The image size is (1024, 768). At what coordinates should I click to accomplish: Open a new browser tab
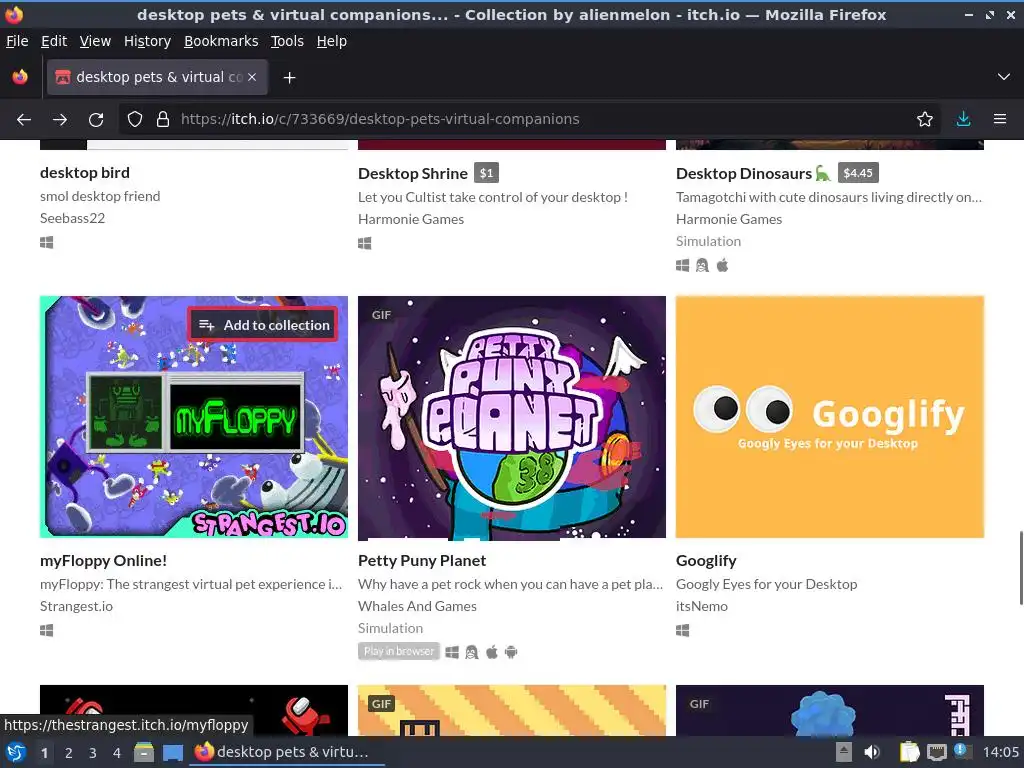point(289,78)
